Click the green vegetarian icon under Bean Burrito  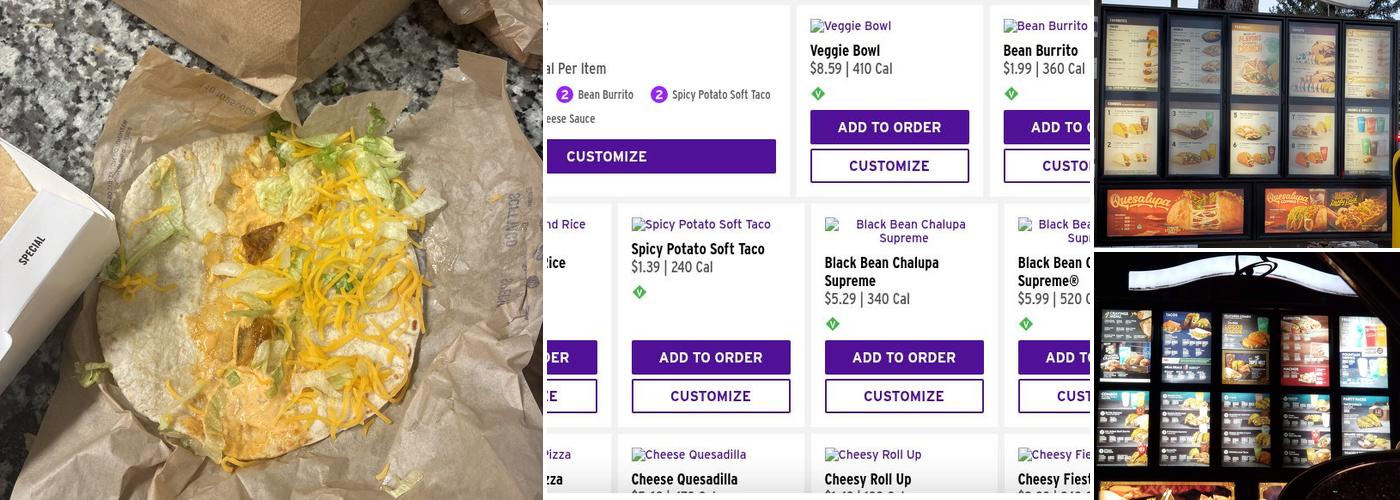point(1011,94)
